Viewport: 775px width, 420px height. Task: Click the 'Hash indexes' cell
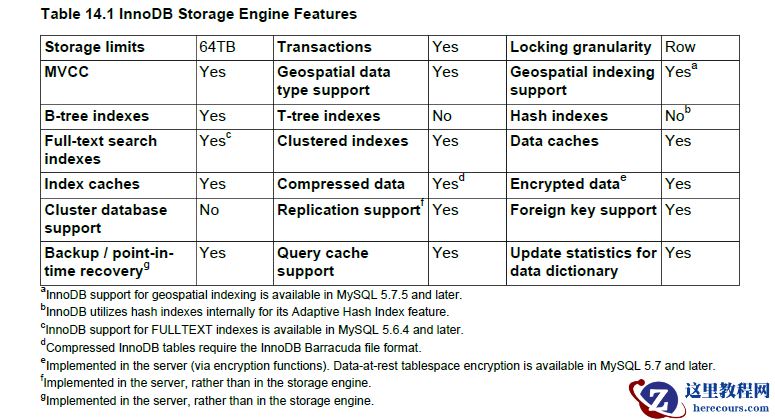point(559,116)
